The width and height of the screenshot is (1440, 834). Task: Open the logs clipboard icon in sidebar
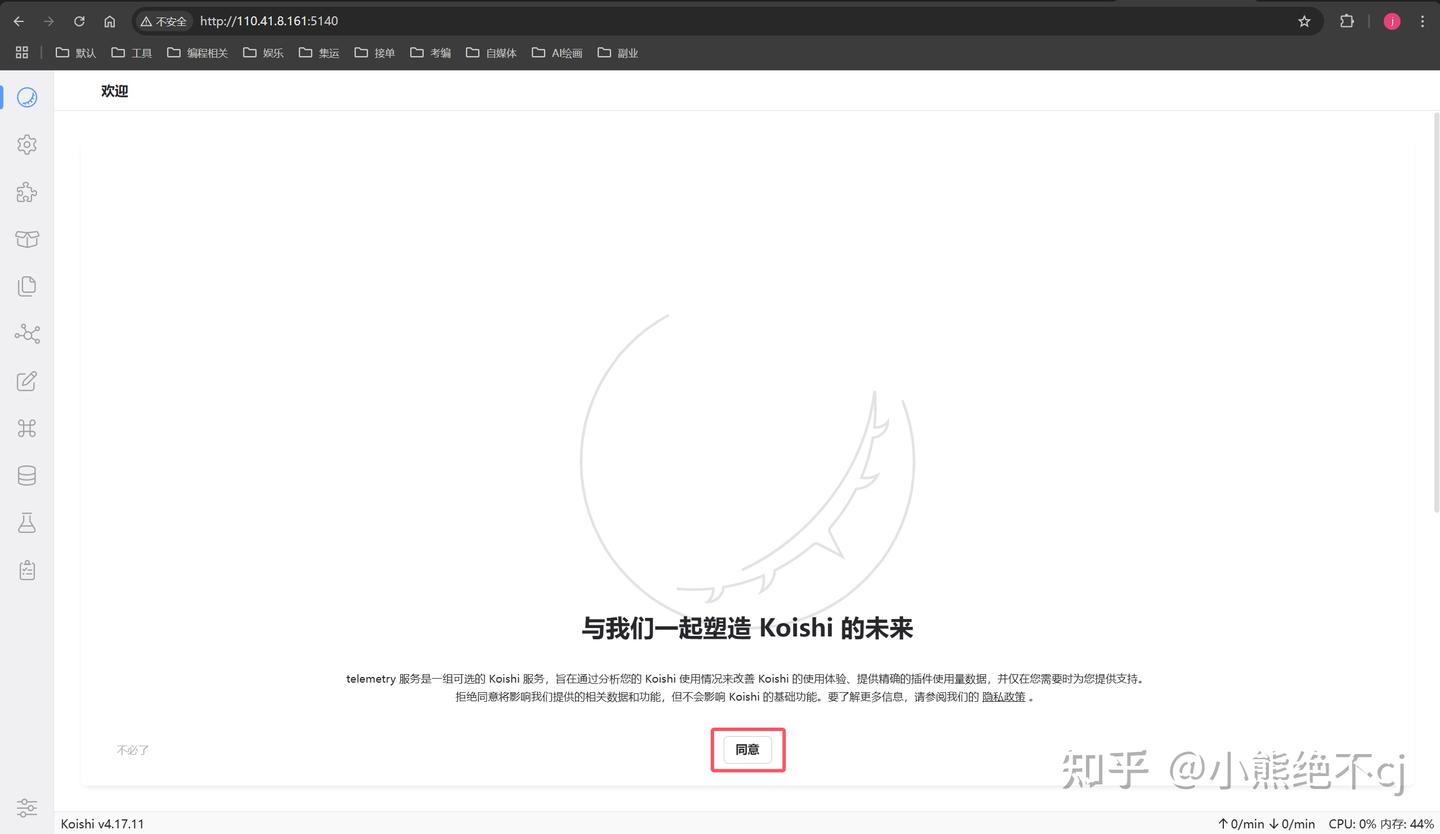click(27, 570)
